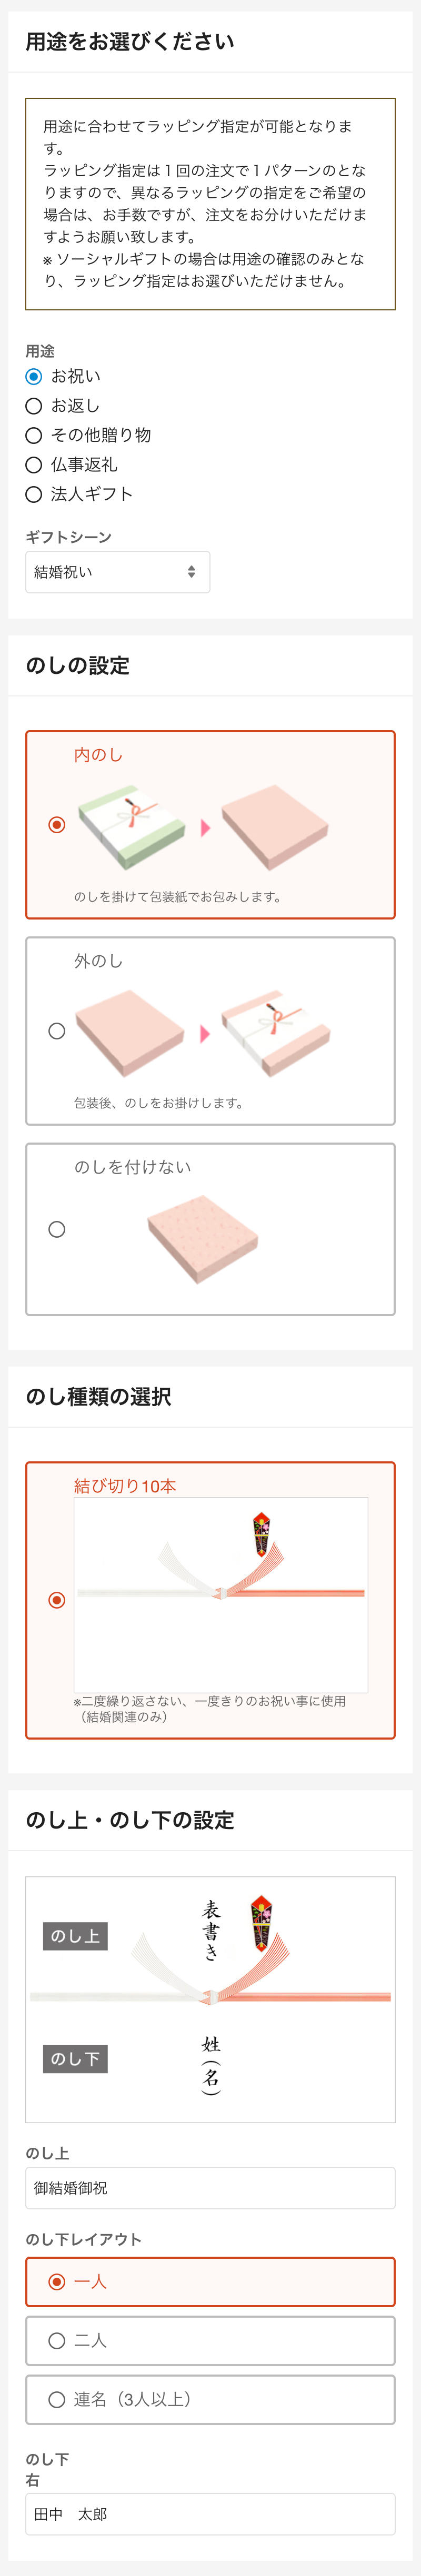Image resolution: width=421 pixels, height=2576 pixels.
Task: Click the のし下 name field with 田中 太郎
Action: (x=210, y=2514)
